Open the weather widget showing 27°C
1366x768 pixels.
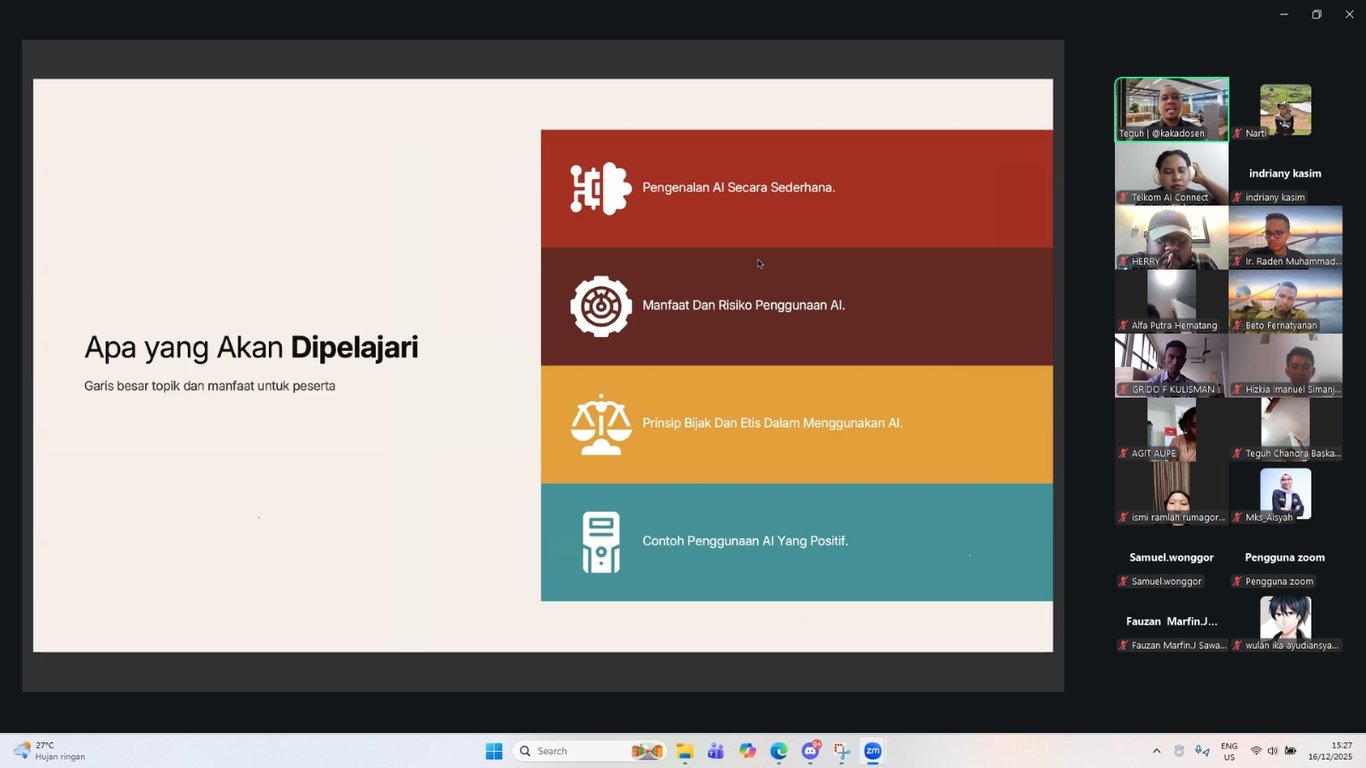49,751
